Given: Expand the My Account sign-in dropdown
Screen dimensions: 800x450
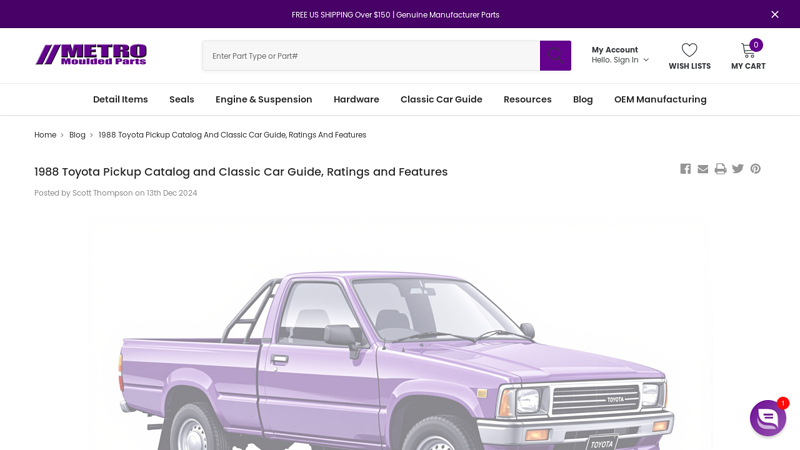Looking at the screenshot, I should click(x=620, y=55).
